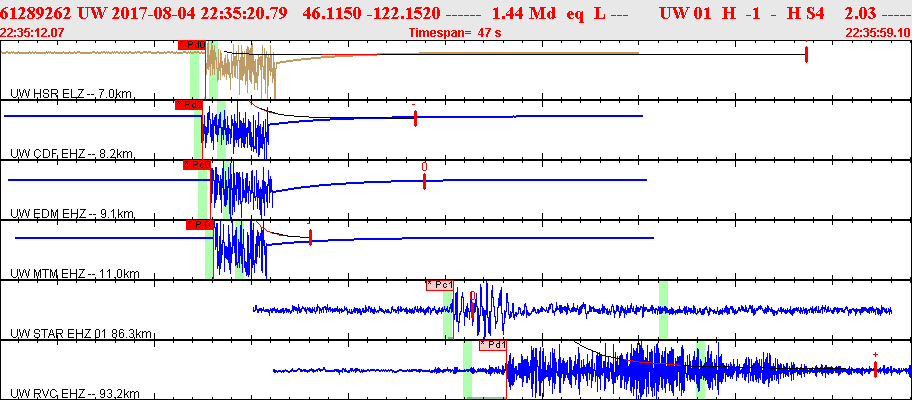The image size is (912, 400).
Task: Select the Pd1 pick flag on RVC trace
Action: [492, 345]
